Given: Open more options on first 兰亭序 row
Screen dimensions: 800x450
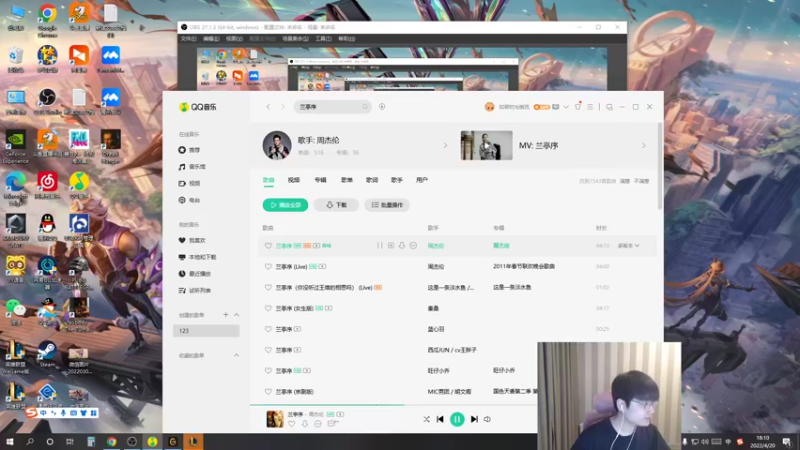Looking at the screenshot, I should point(413,245).
